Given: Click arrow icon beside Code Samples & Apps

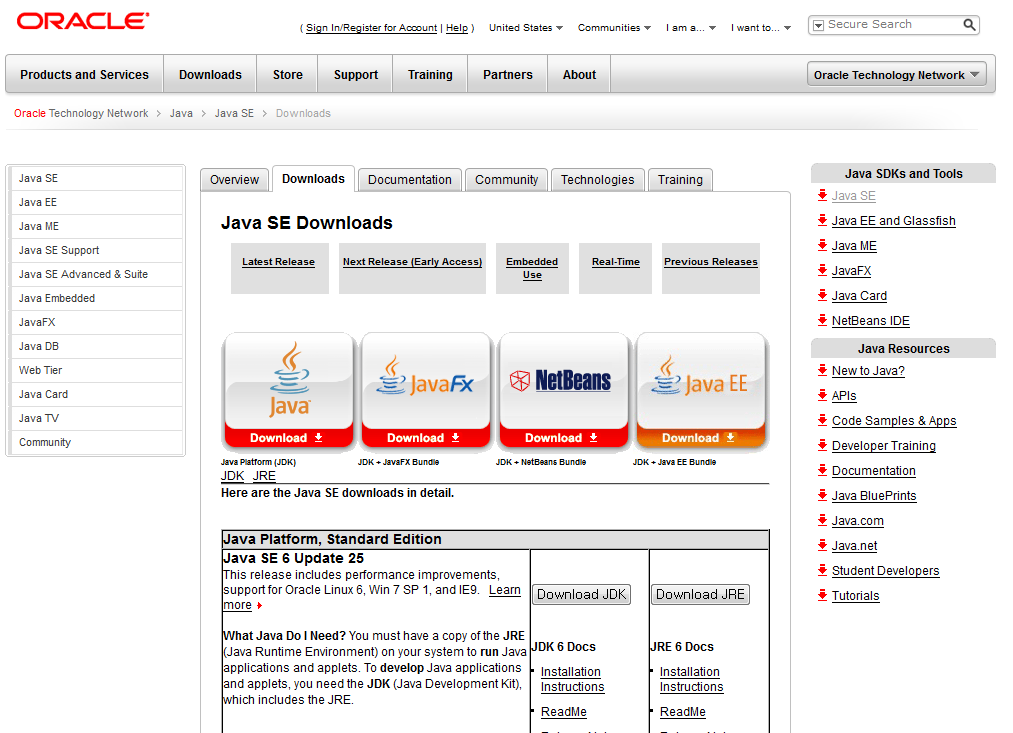Looking at the screenshot, I should coord(822,420).
